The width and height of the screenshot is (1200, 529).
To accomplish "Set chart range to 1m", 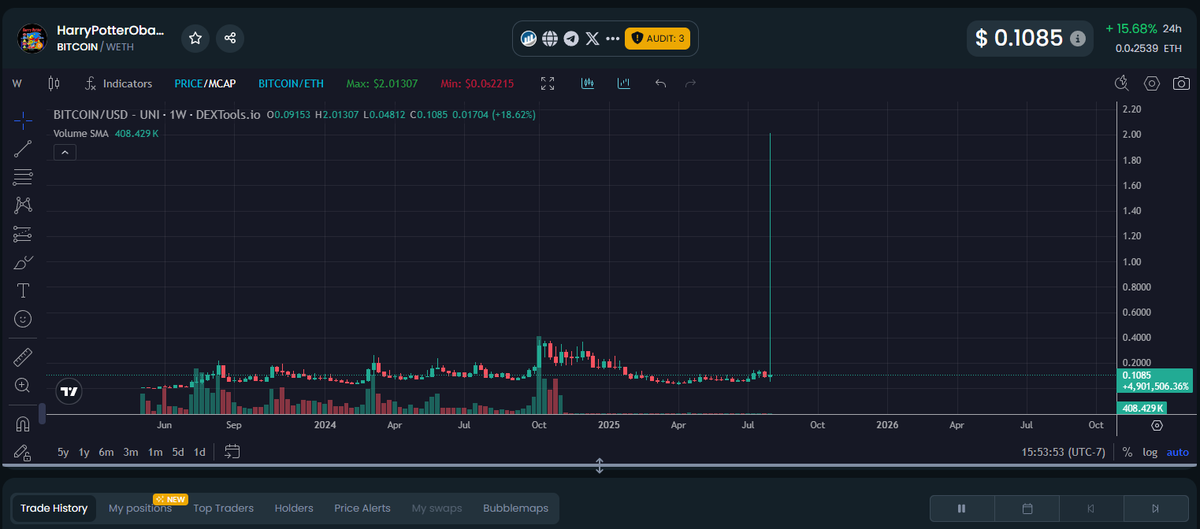I will tap(155, 452).
